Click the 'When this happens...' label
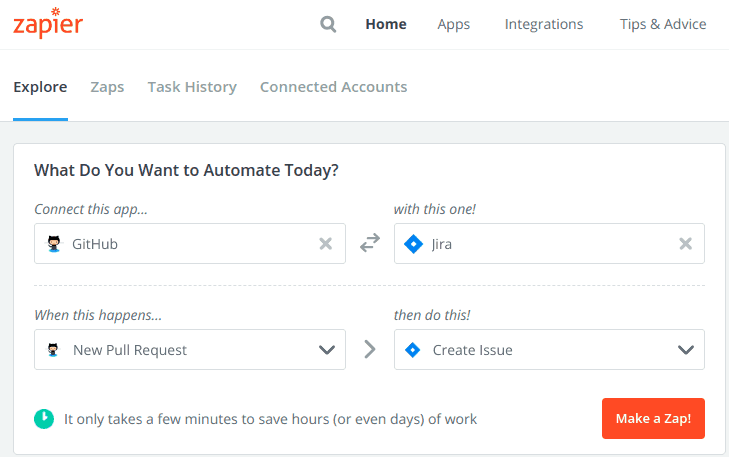This screenshot has height=457, width=729. click(98, 316)
